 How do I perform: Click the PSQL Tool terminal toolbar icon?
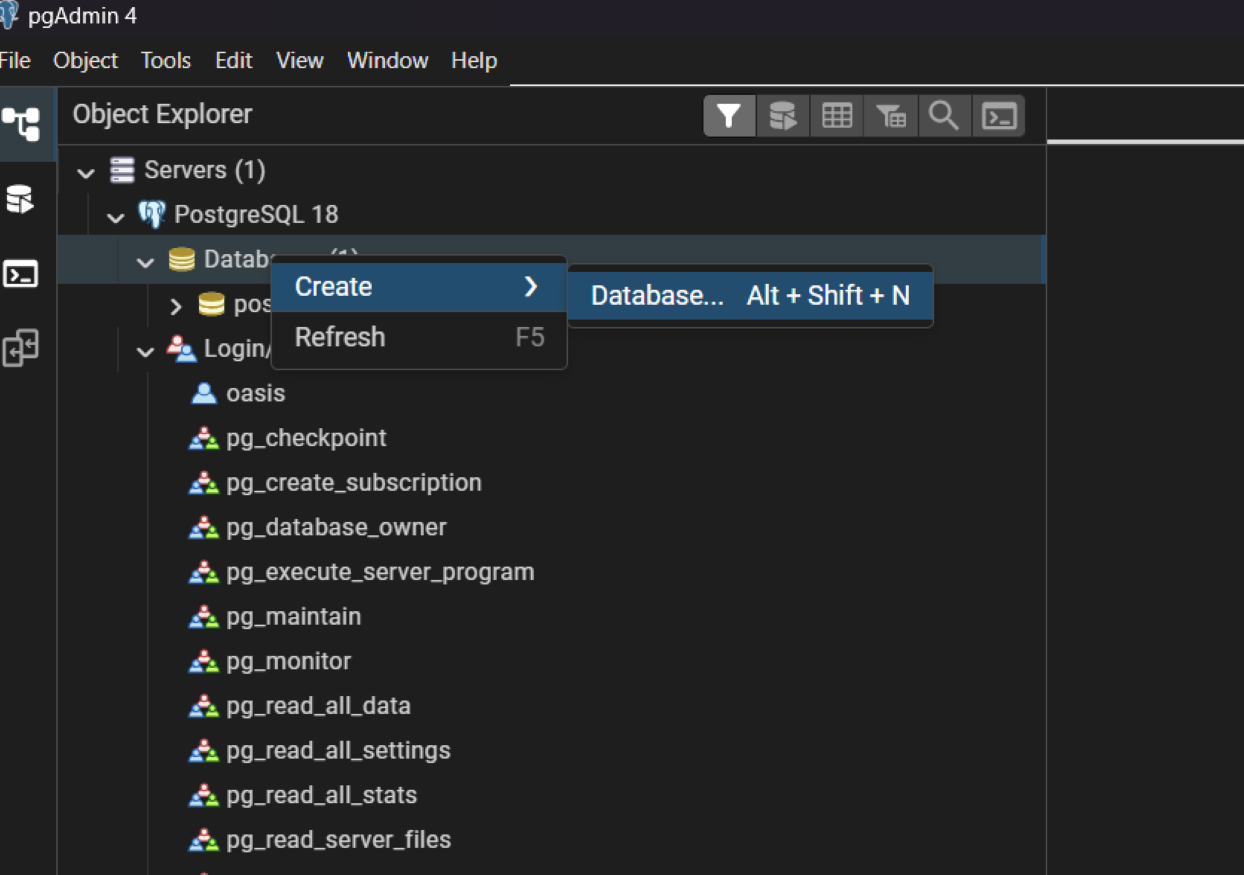[x=999, y=117]
